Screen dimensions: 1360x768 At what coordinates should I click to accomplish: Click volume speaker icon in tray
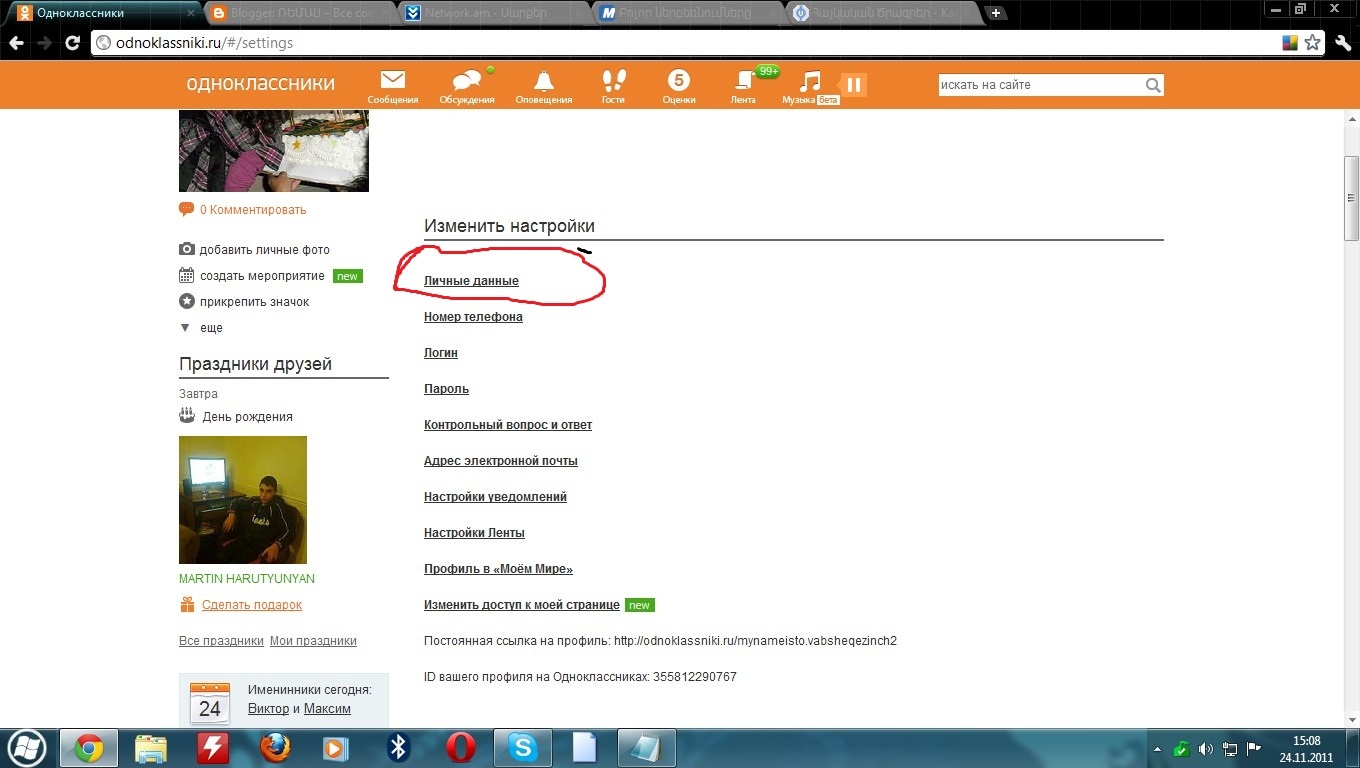tap(1205, 749)
